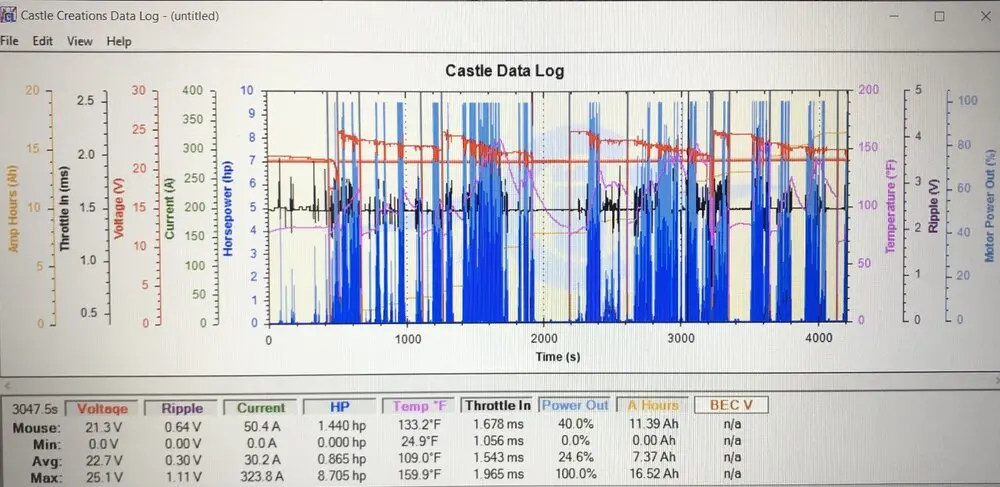Toggle the Throttle In series button
This screenshot has height=487, width=1000.
click(x=497, y=405)
